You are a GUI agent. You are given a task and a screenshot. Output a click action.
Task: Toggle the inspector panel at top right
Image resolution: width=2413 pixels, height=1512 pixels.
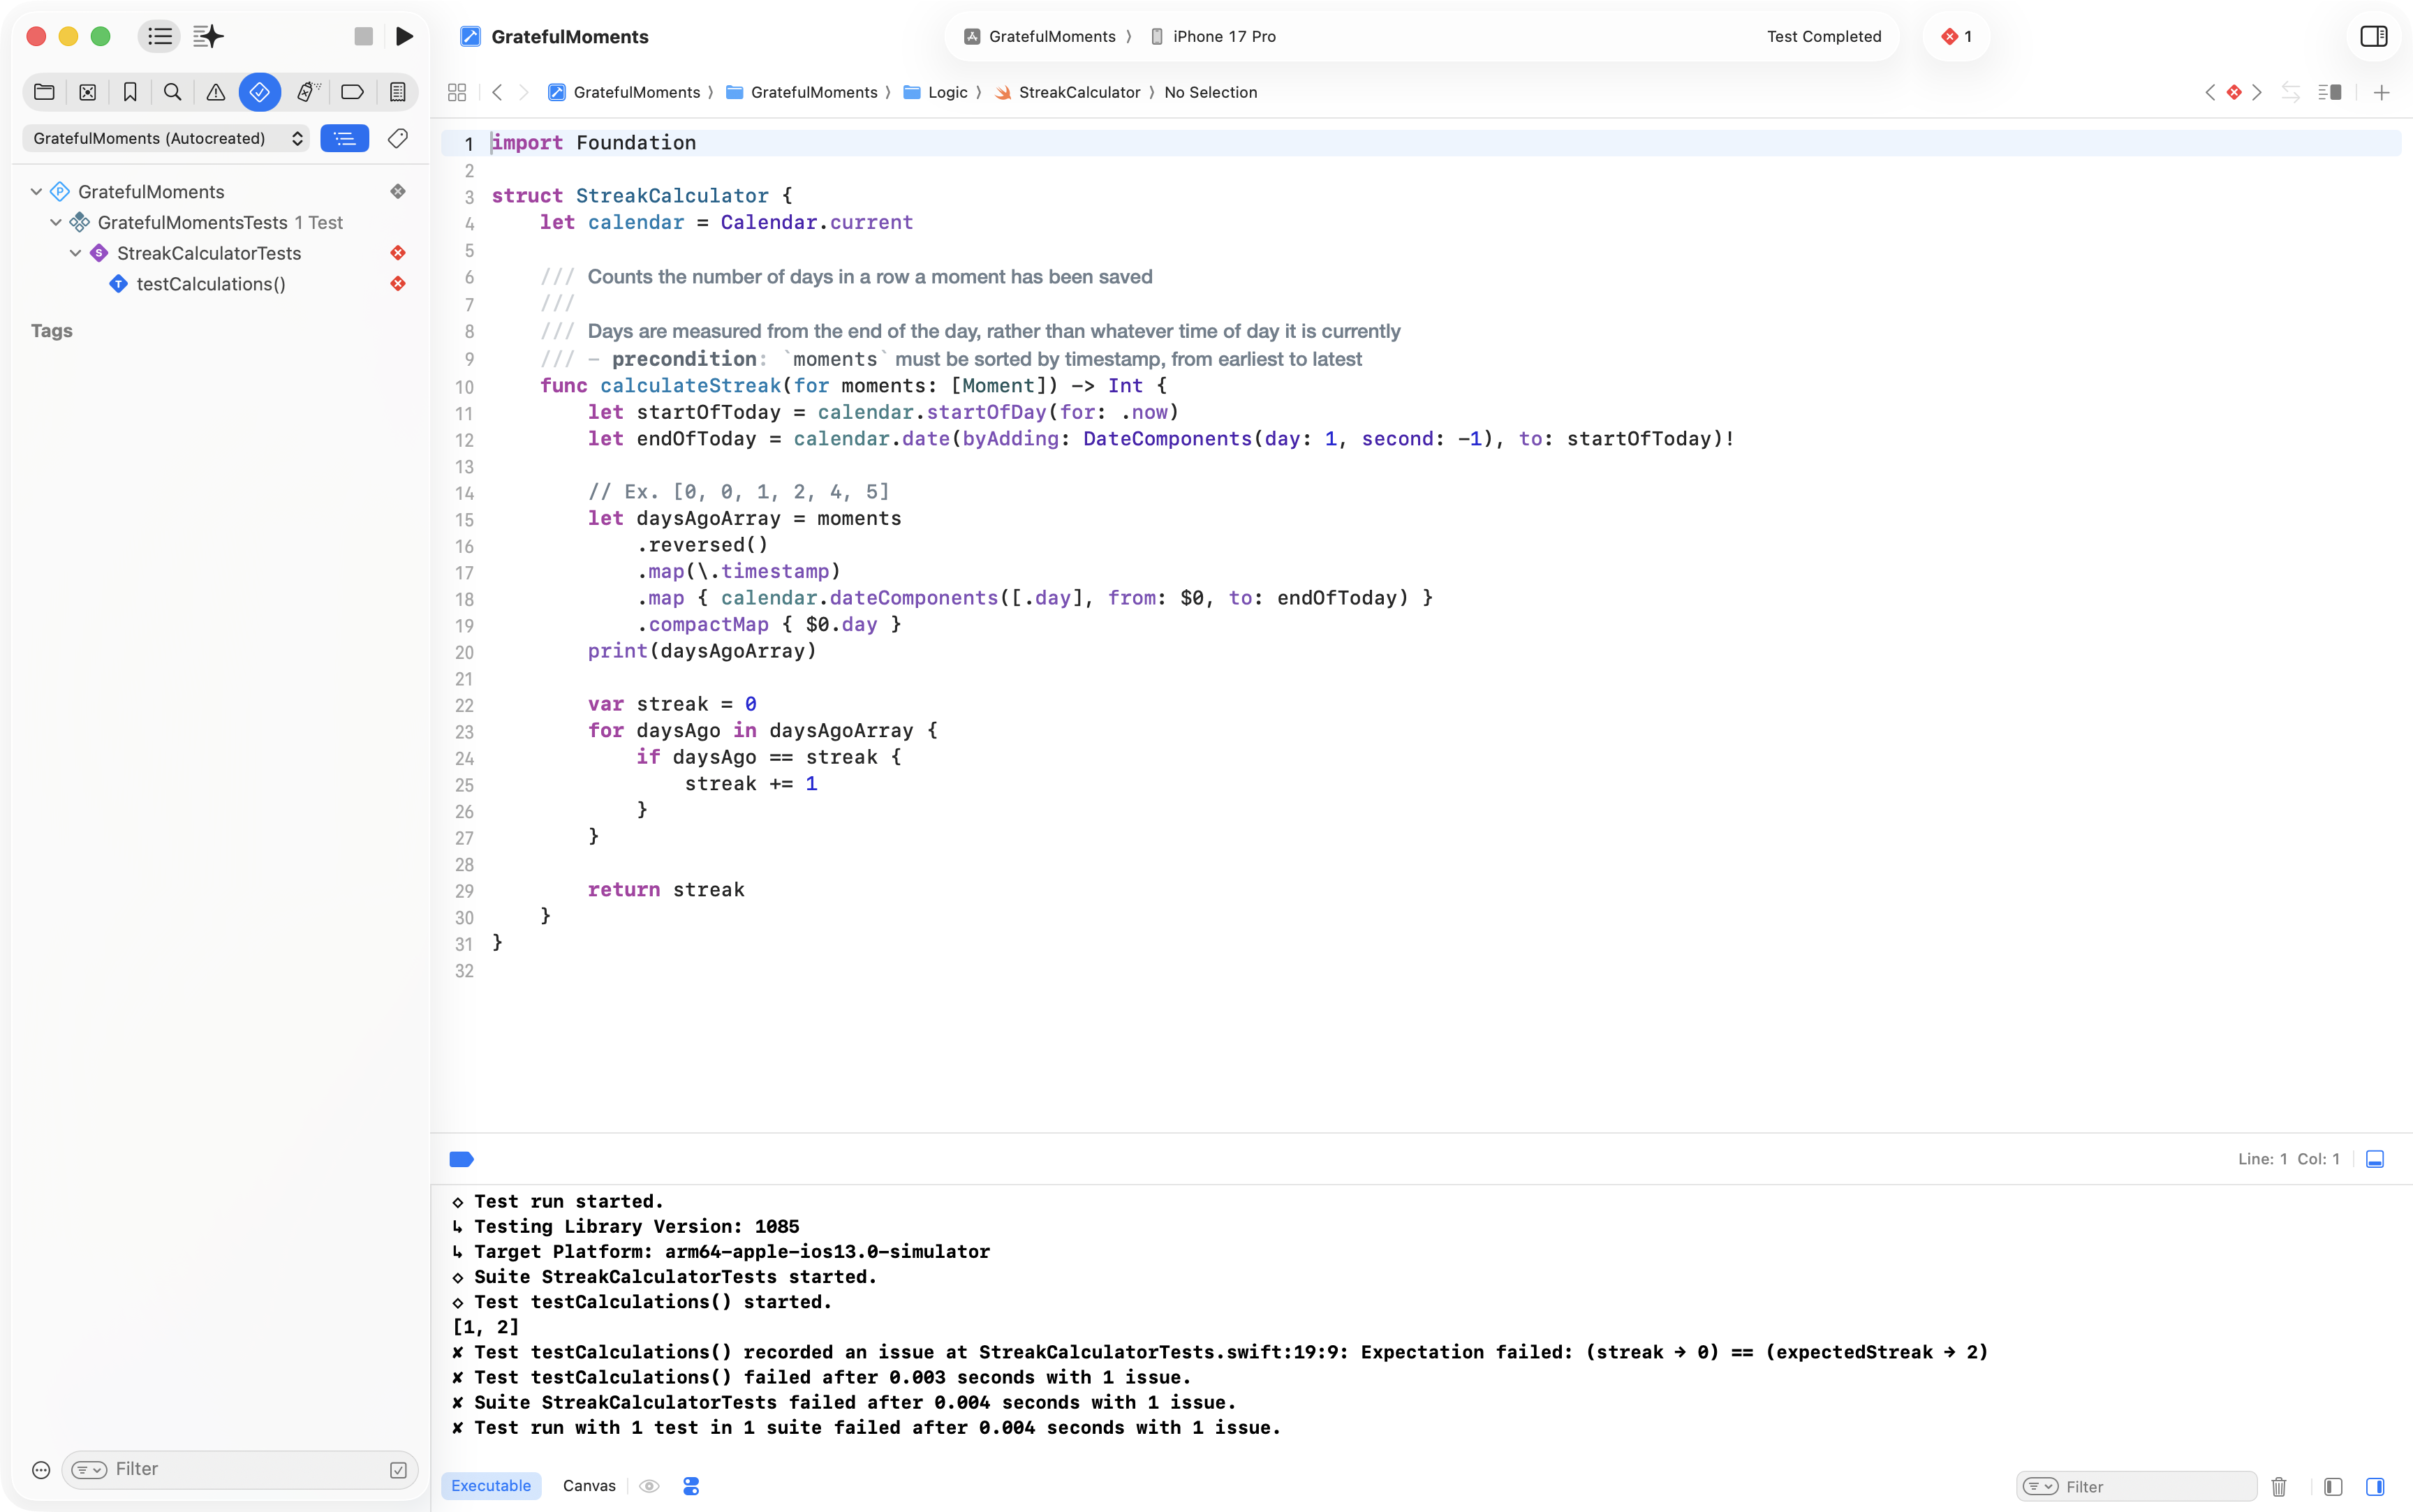click(x=2374, y=36)
